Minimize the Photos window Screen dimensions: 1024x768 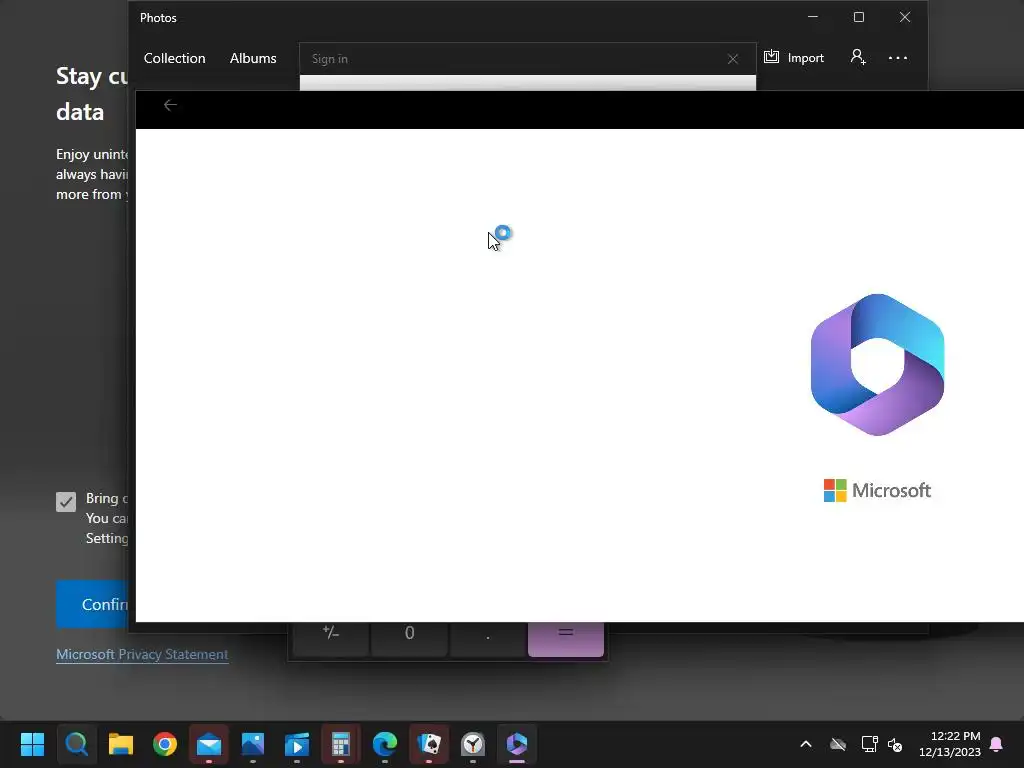pyautogui.click(x=813, y=17)
